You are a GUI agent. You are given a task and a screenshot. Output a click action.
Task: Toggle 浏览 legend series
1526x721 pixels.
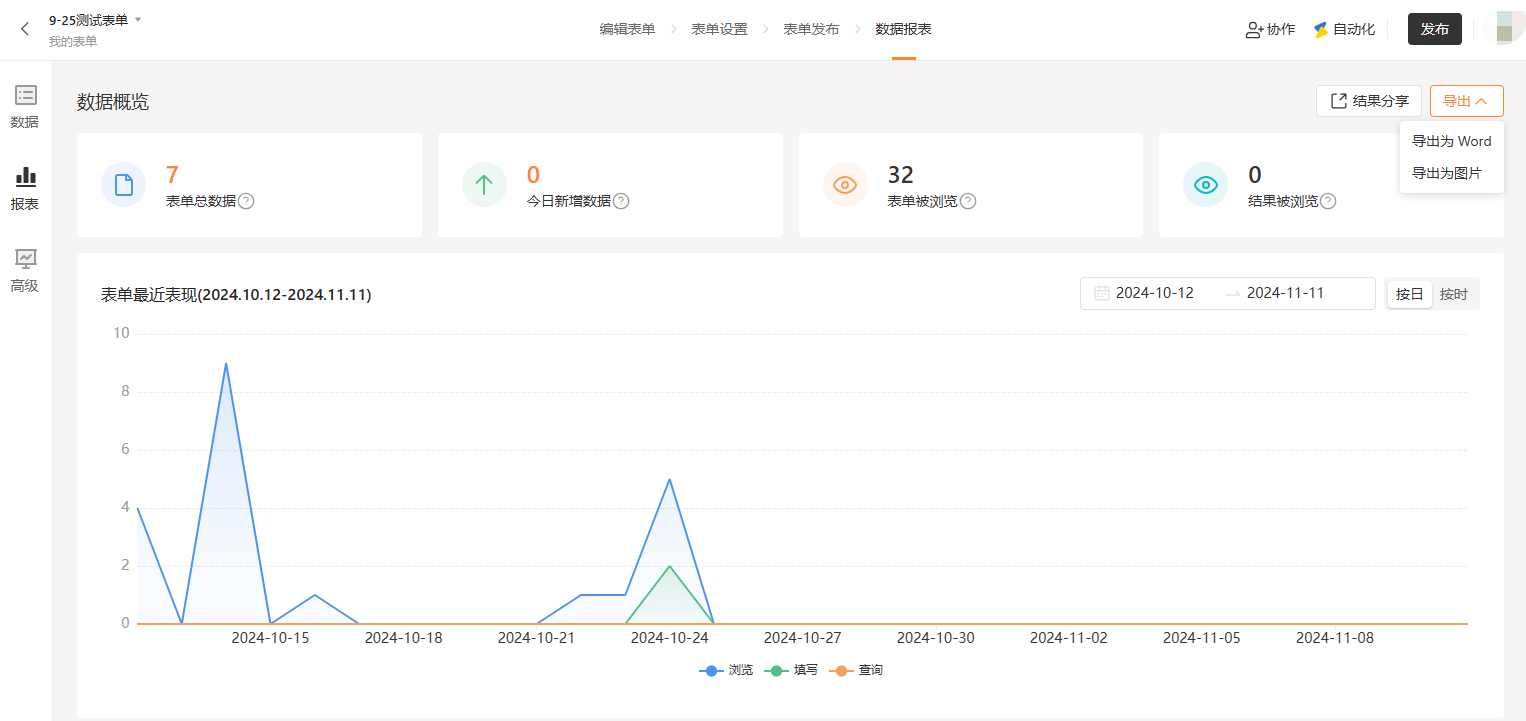pyautogui.click(x=726, y=670)
